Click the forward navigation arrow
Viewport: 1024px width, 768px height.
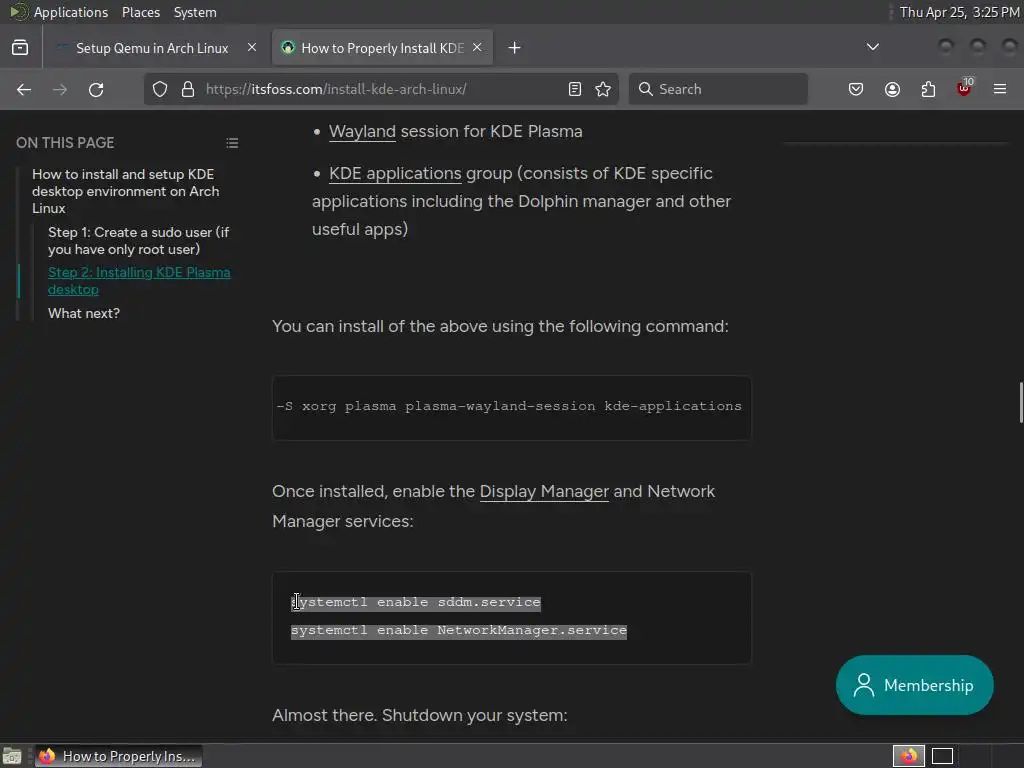tap(60, 89)
